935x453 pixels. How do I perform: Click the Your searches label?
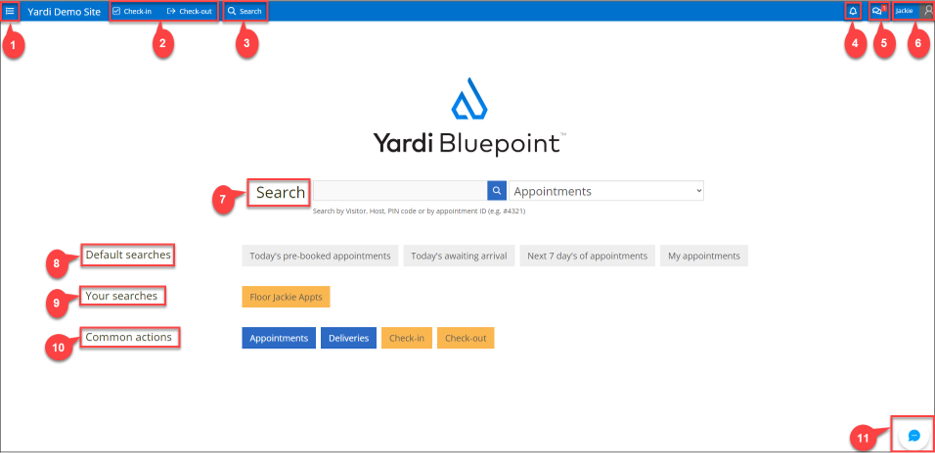point(122,296)
